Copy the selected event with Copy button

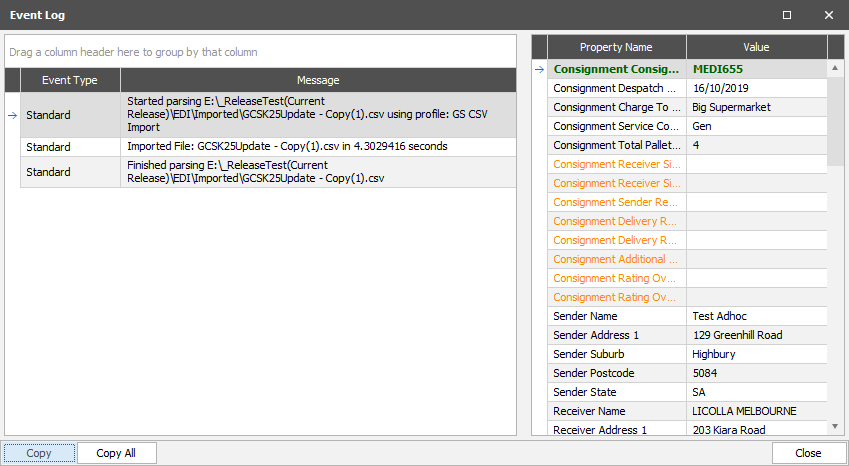(x=39, y=453)
